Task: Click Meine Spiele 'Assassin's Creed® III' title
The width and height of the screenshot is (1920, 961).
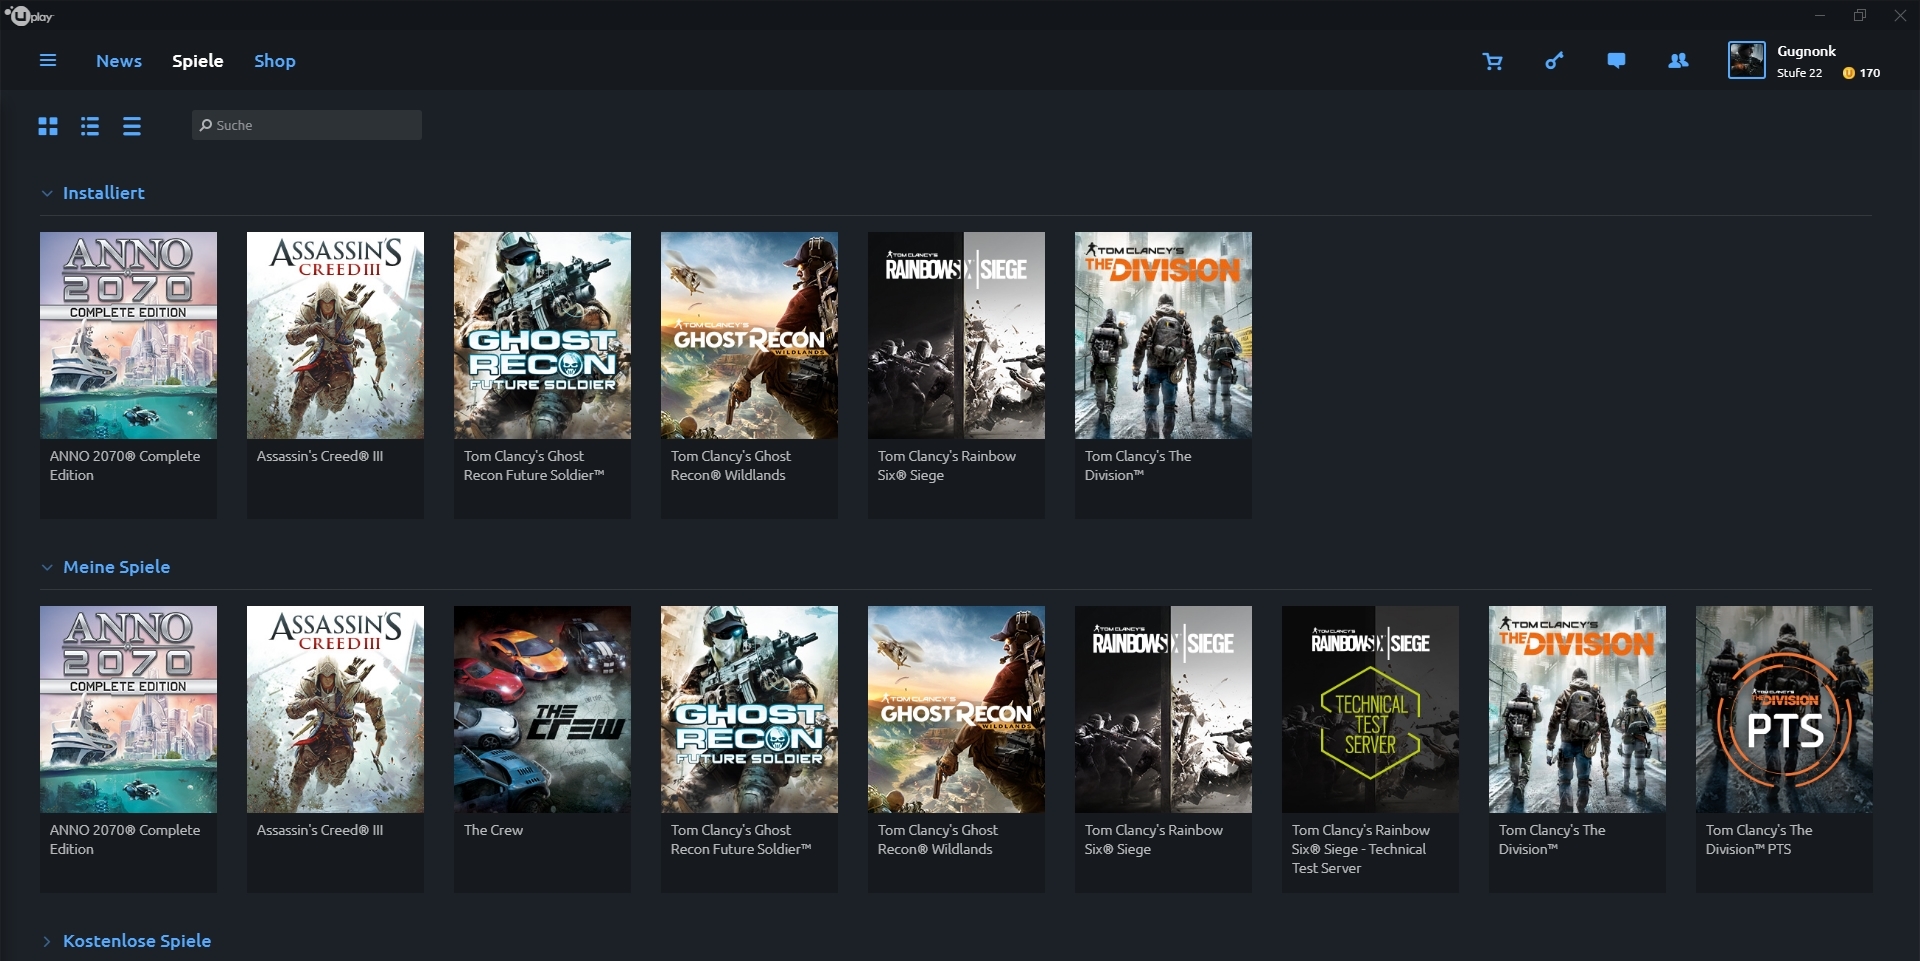Action: pyautogui.click(x=320, y=830)
